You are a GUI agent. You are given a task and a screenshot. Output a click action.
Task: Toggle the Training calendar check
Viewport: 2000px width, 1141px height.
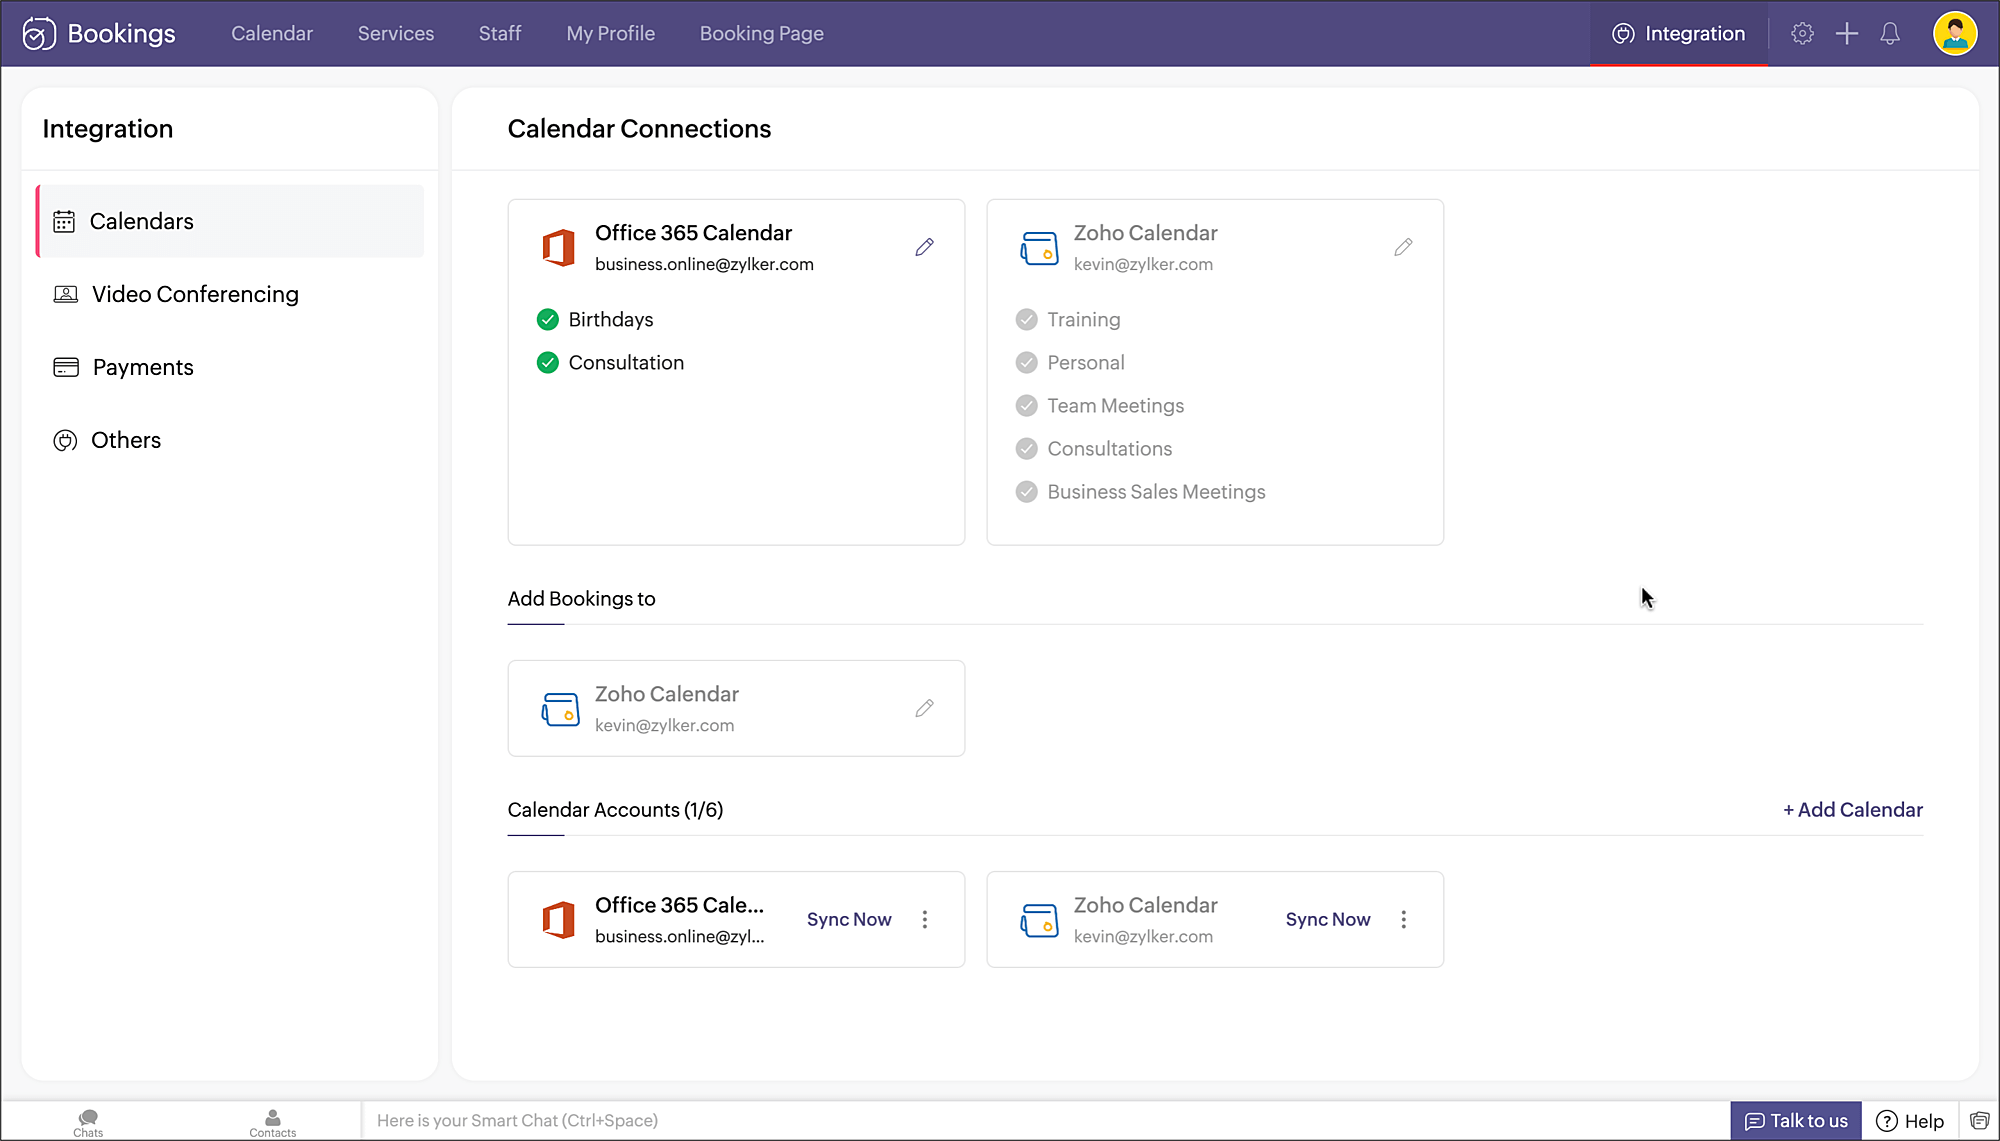click(x=1026, y=320)
